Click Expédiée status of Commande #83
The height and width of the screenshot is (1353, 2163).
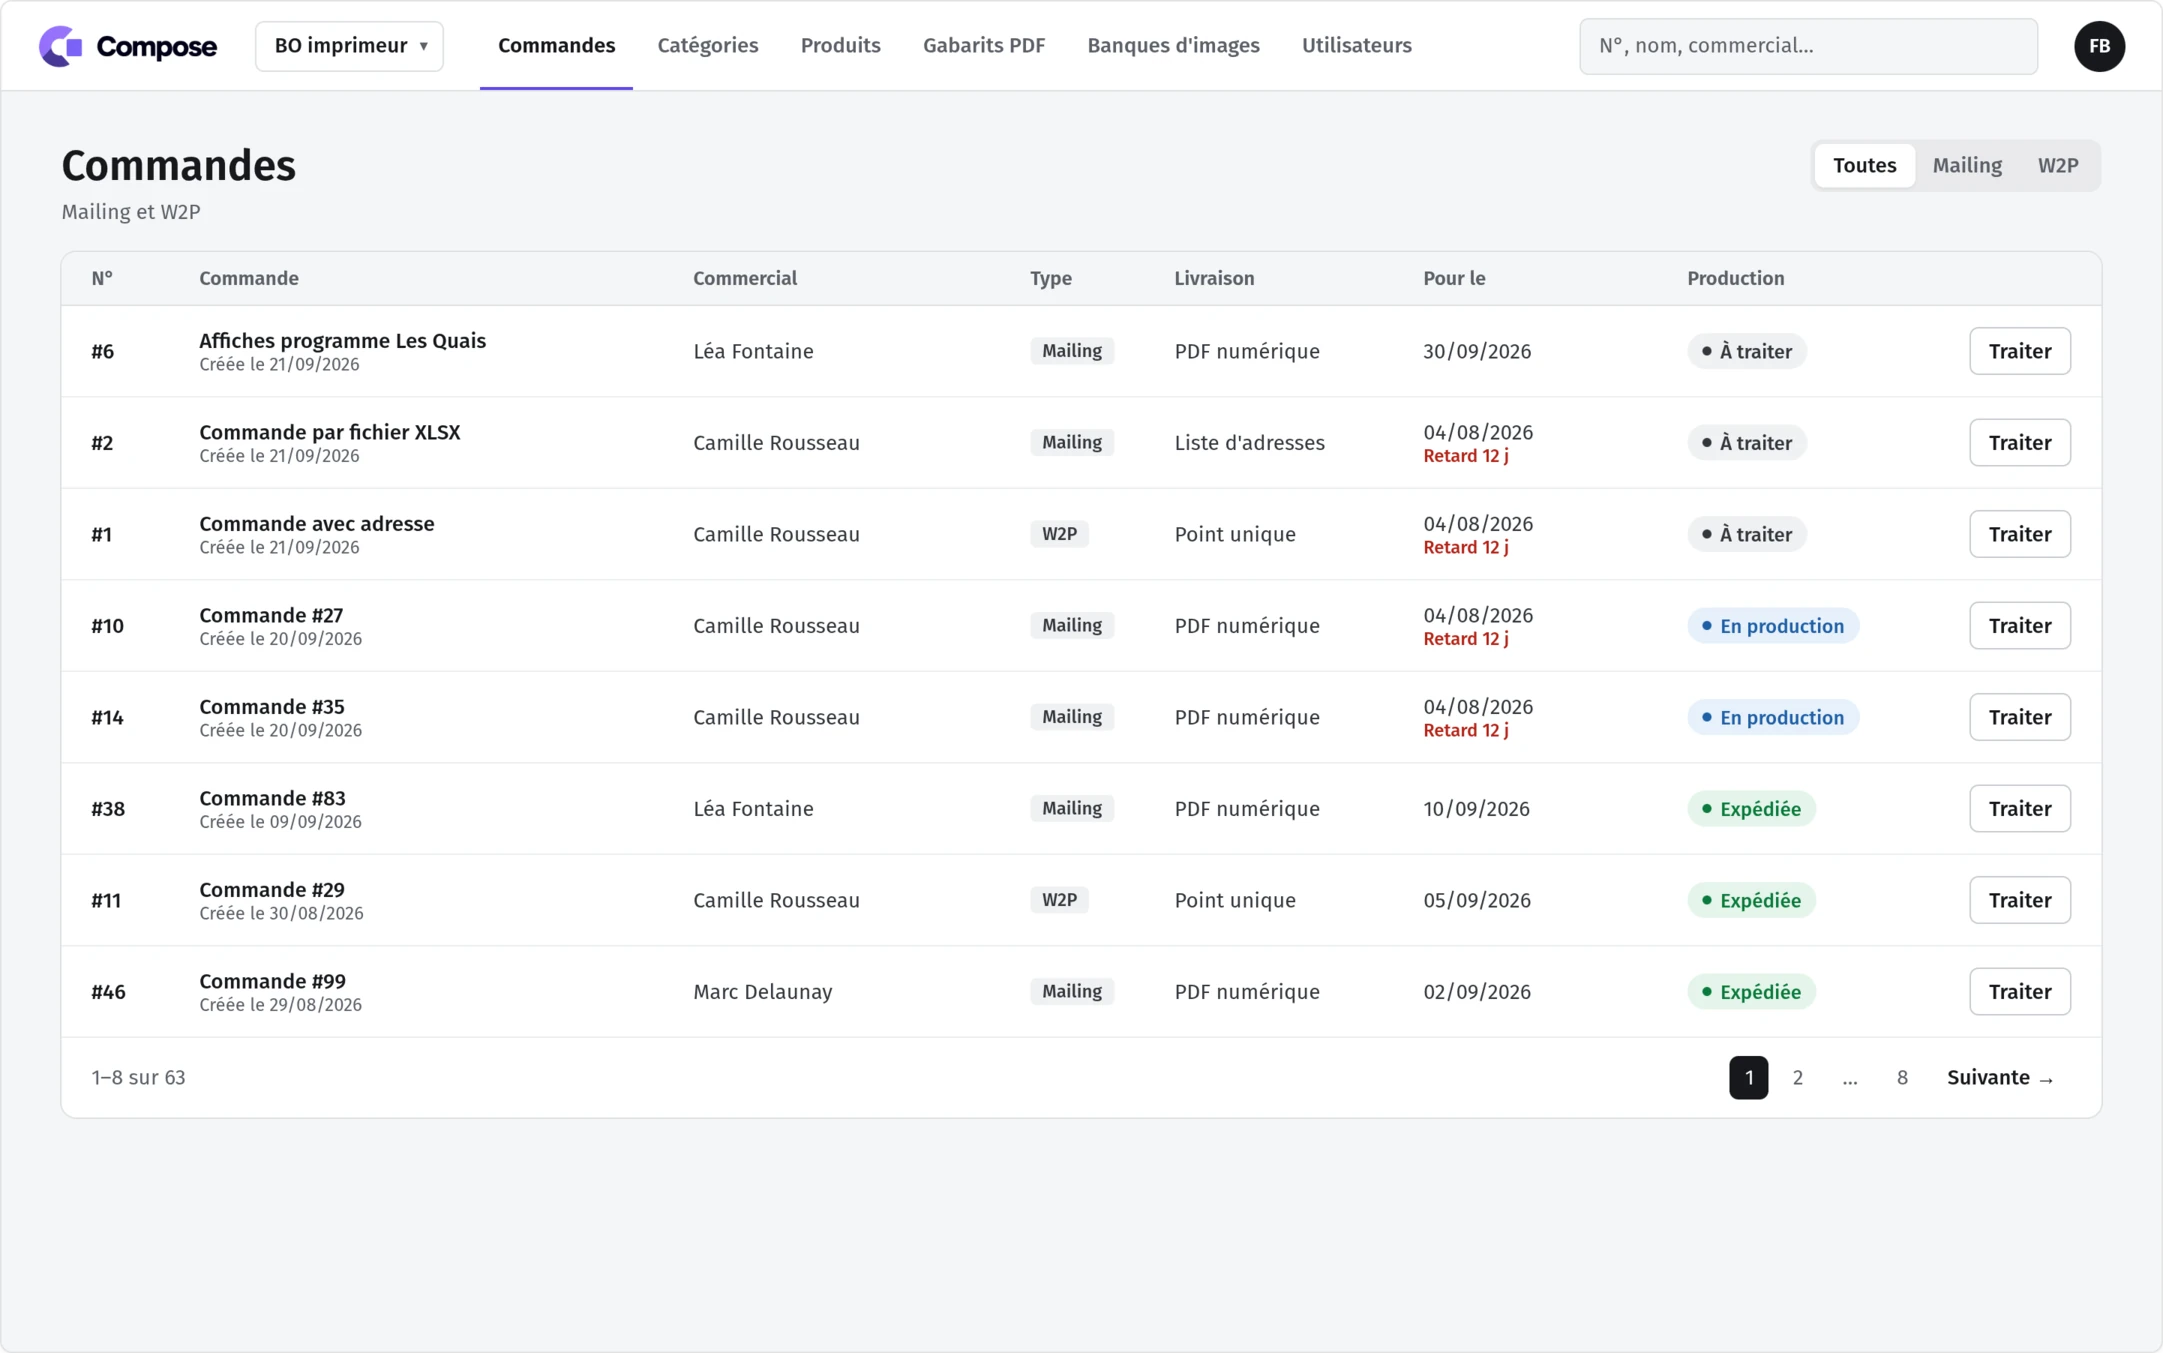click(x=1751, y=809)
